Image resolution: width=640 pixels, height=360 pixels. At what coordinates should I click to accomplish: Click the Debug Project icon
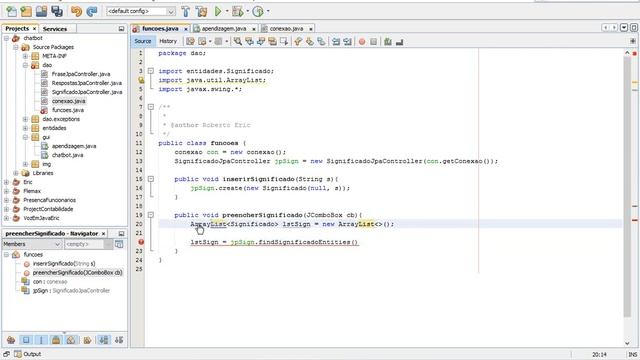238,11
